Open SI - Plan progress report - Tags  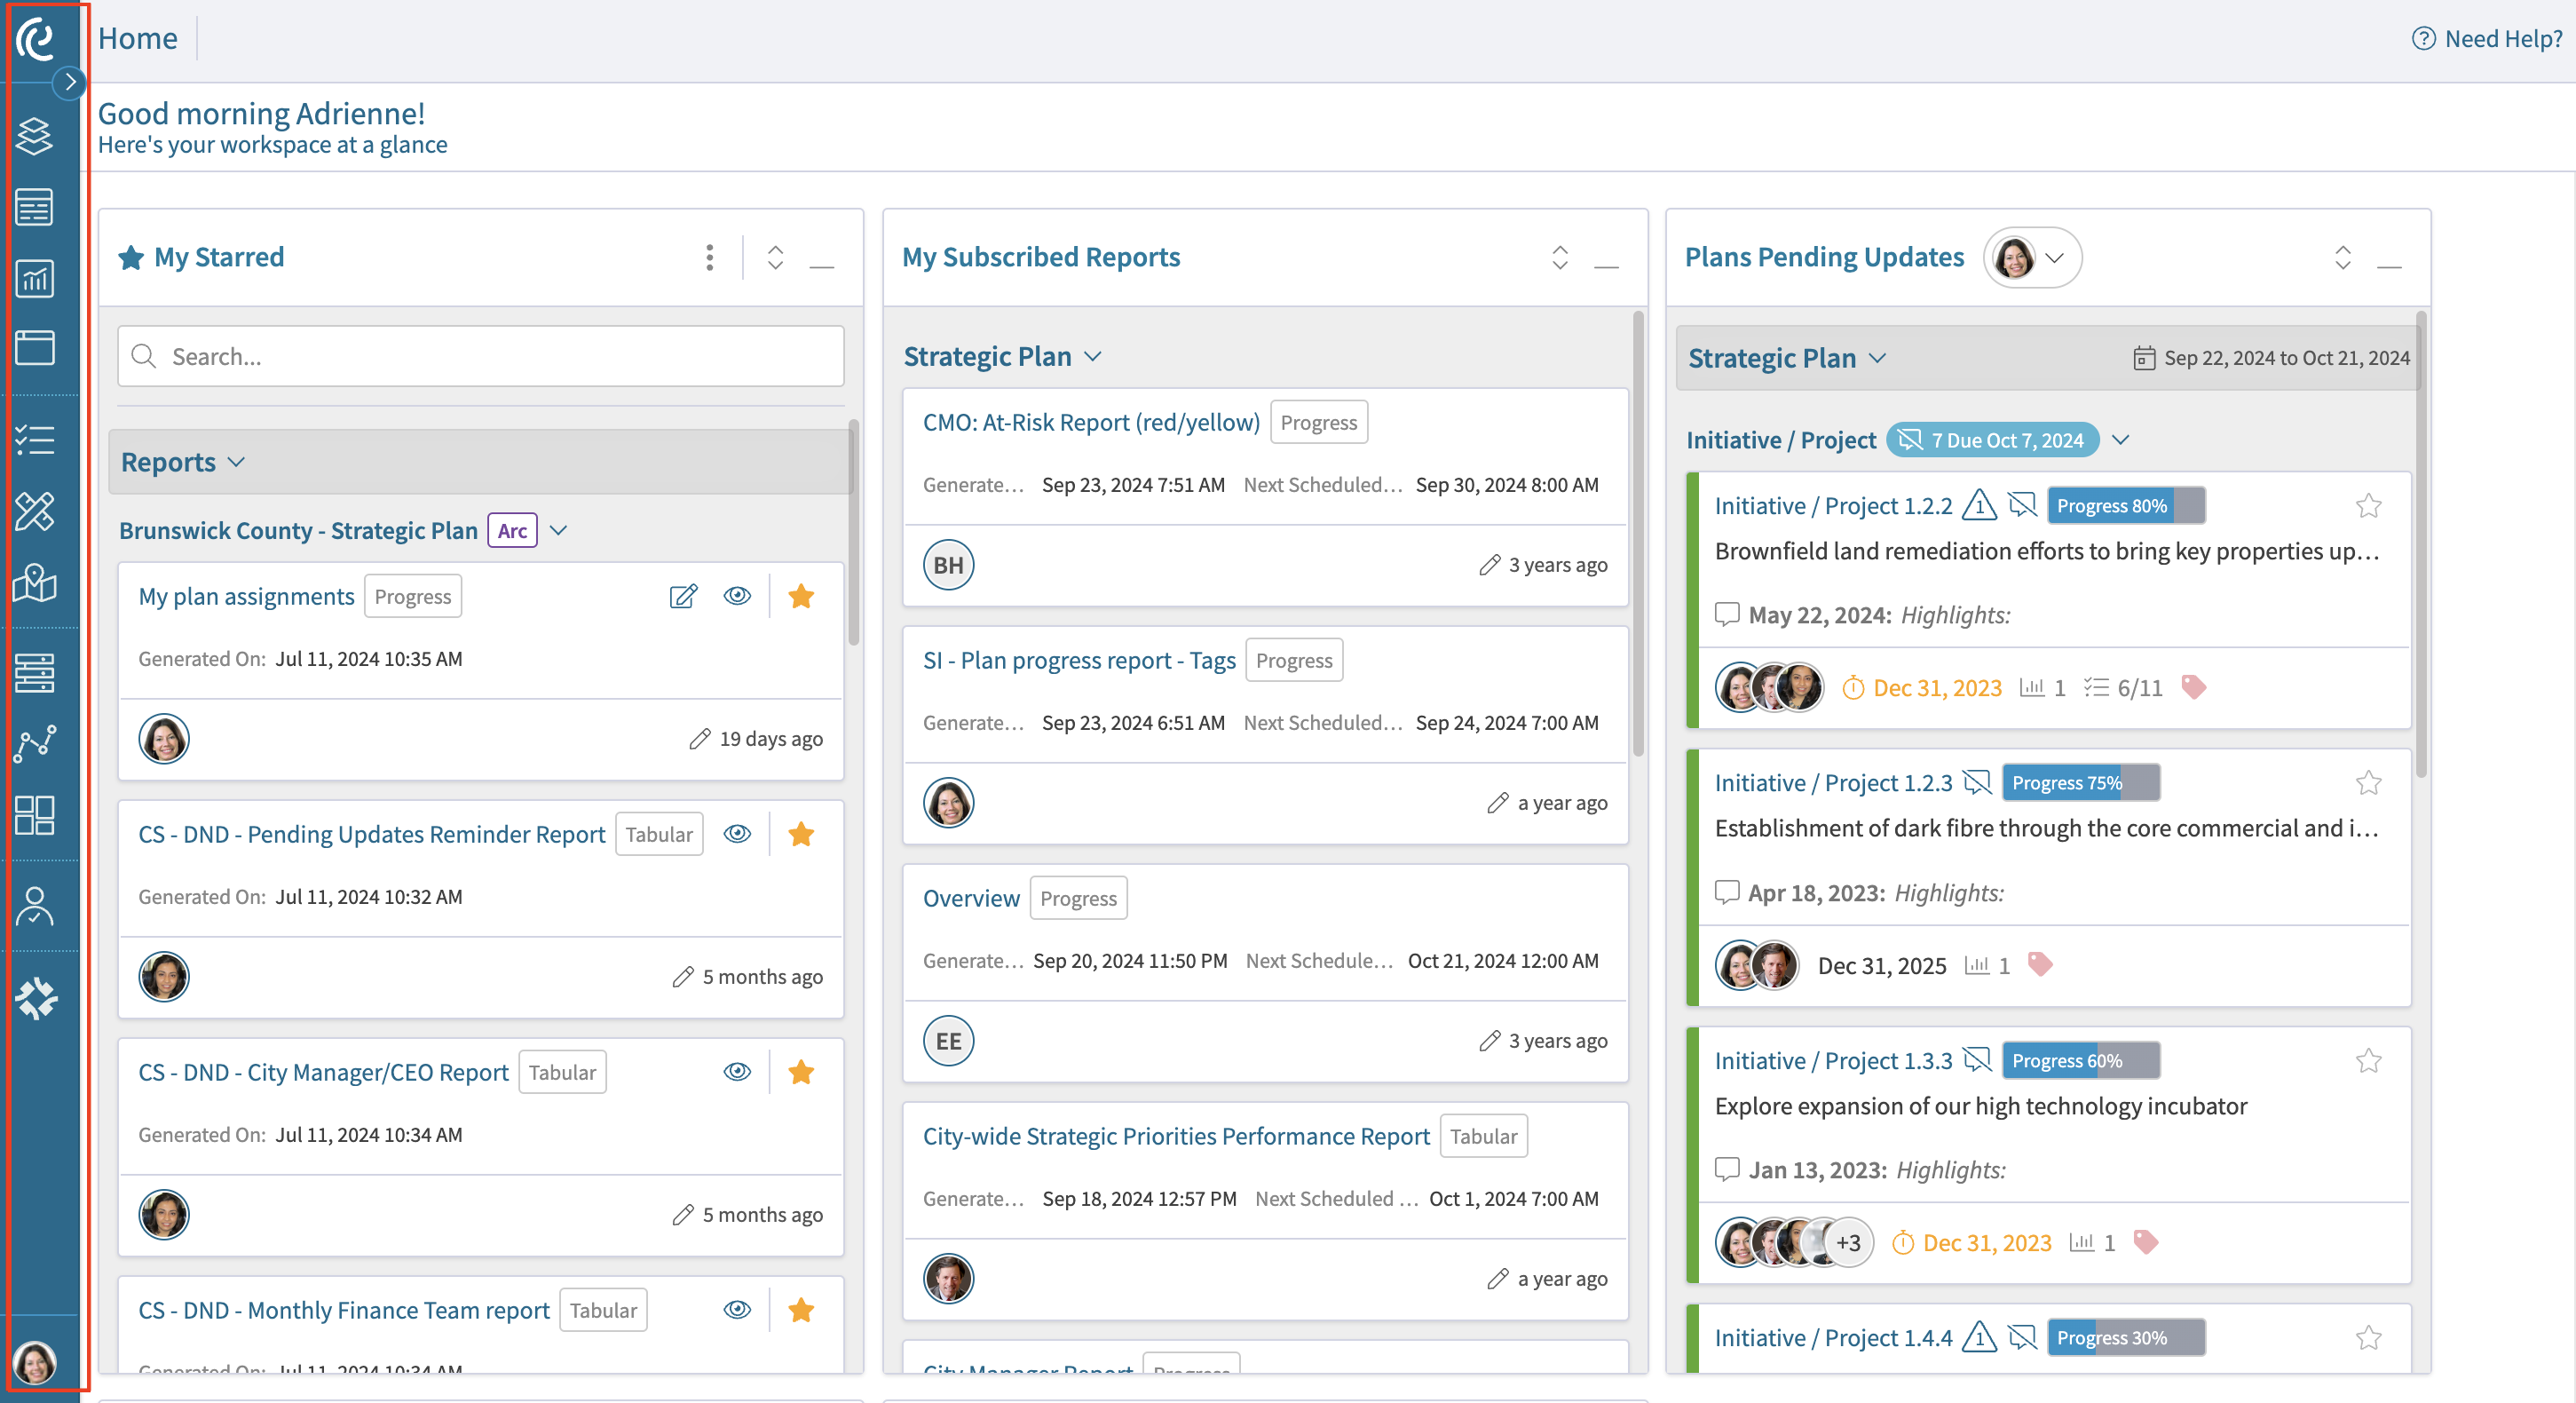click(1079, 660)
